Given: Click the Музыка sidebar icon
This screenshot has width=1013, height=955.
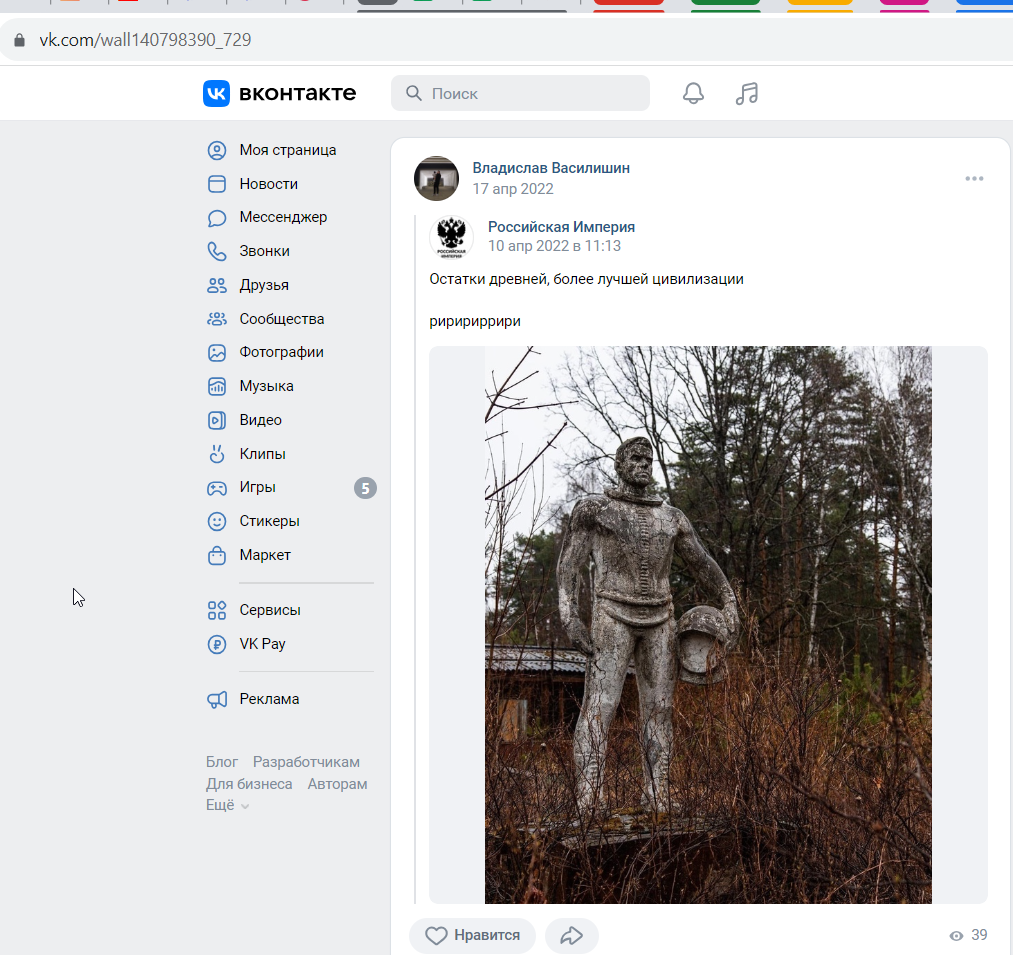Looking at the screenshot, I should 217,386.
